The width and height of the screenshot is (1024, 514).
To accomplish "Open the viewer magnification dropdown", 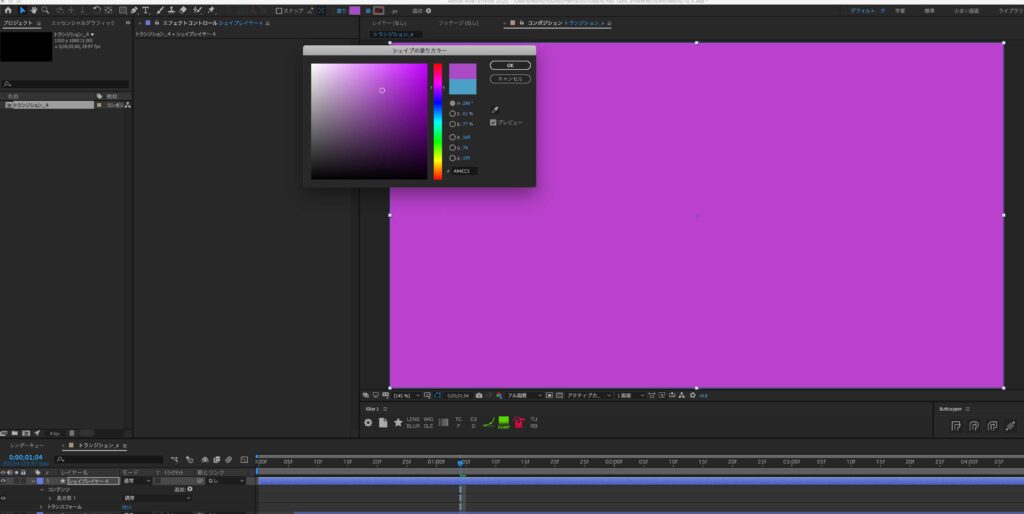I will coord(406,396).
